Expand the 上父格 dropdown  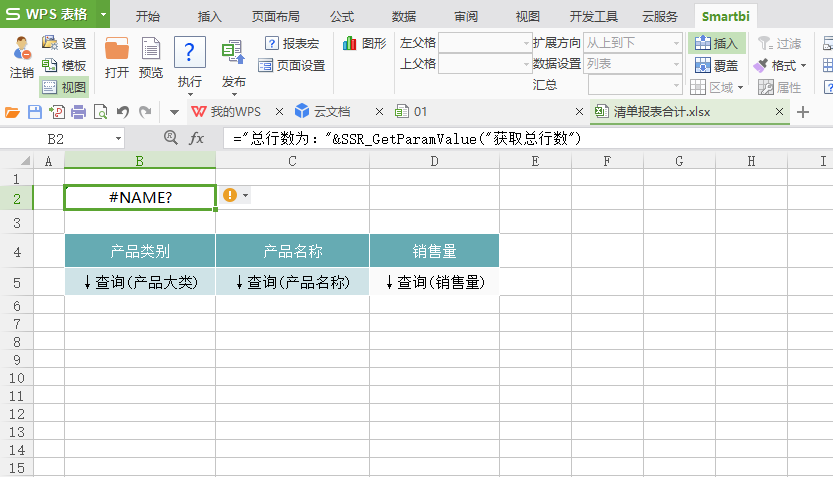point(525,64)
